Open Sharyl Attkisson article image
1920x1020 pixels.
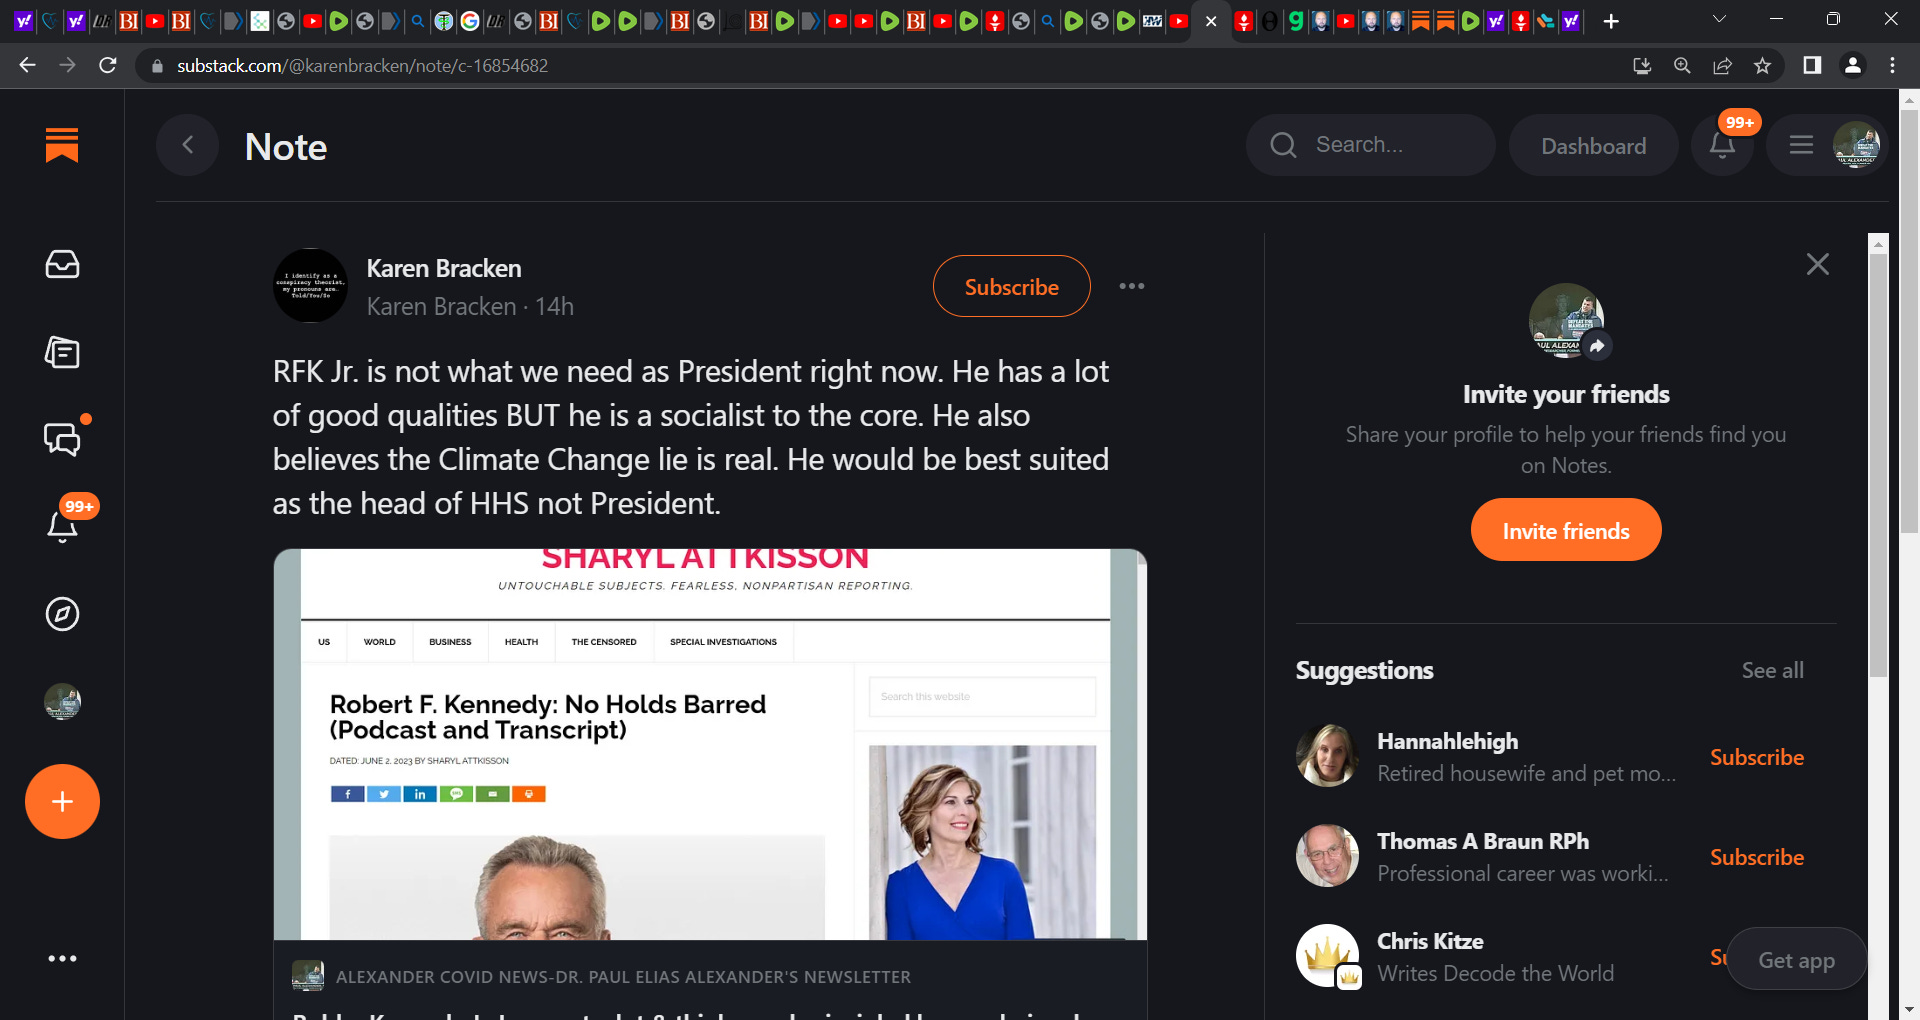click(710, 744)
